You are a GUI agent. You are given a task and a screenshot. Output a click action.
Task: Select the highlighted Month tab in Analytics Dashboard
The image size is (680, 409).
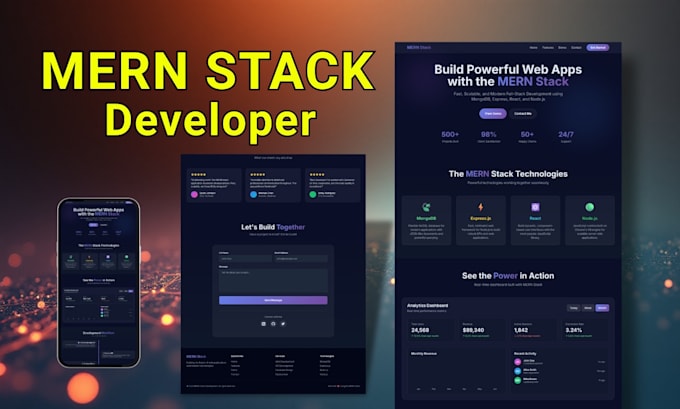click(x=602, y=308)
